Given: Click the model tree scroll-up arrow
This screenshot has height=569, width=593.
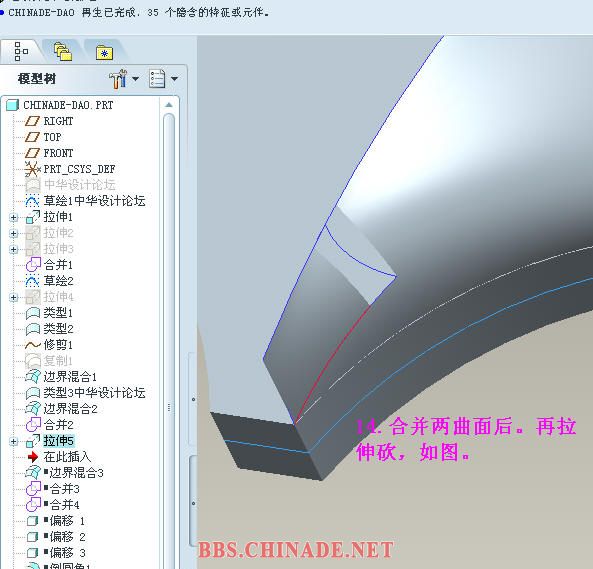Looking at the screenshot, I should [169, 105].
